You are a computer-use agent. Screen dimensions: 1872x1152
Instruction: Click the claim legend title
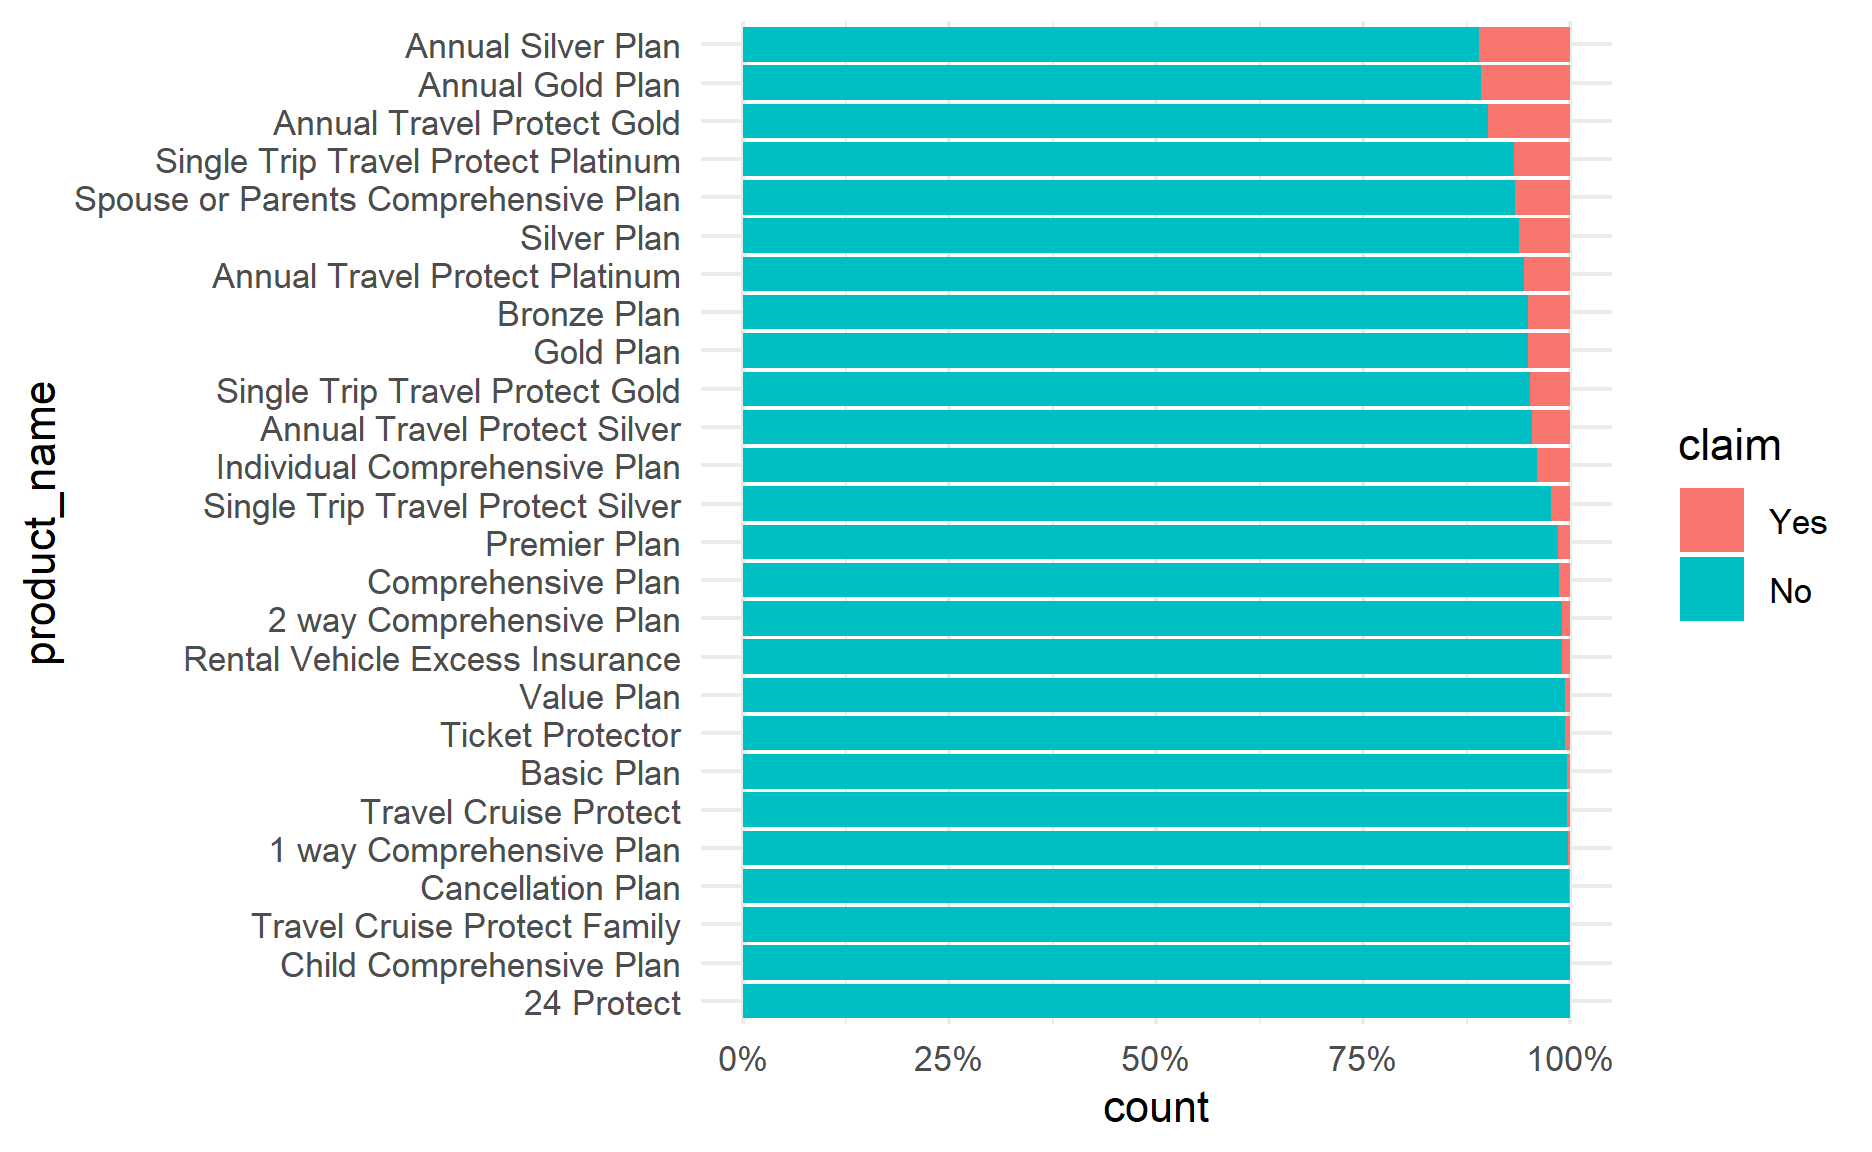click(x=1729, y=446)
